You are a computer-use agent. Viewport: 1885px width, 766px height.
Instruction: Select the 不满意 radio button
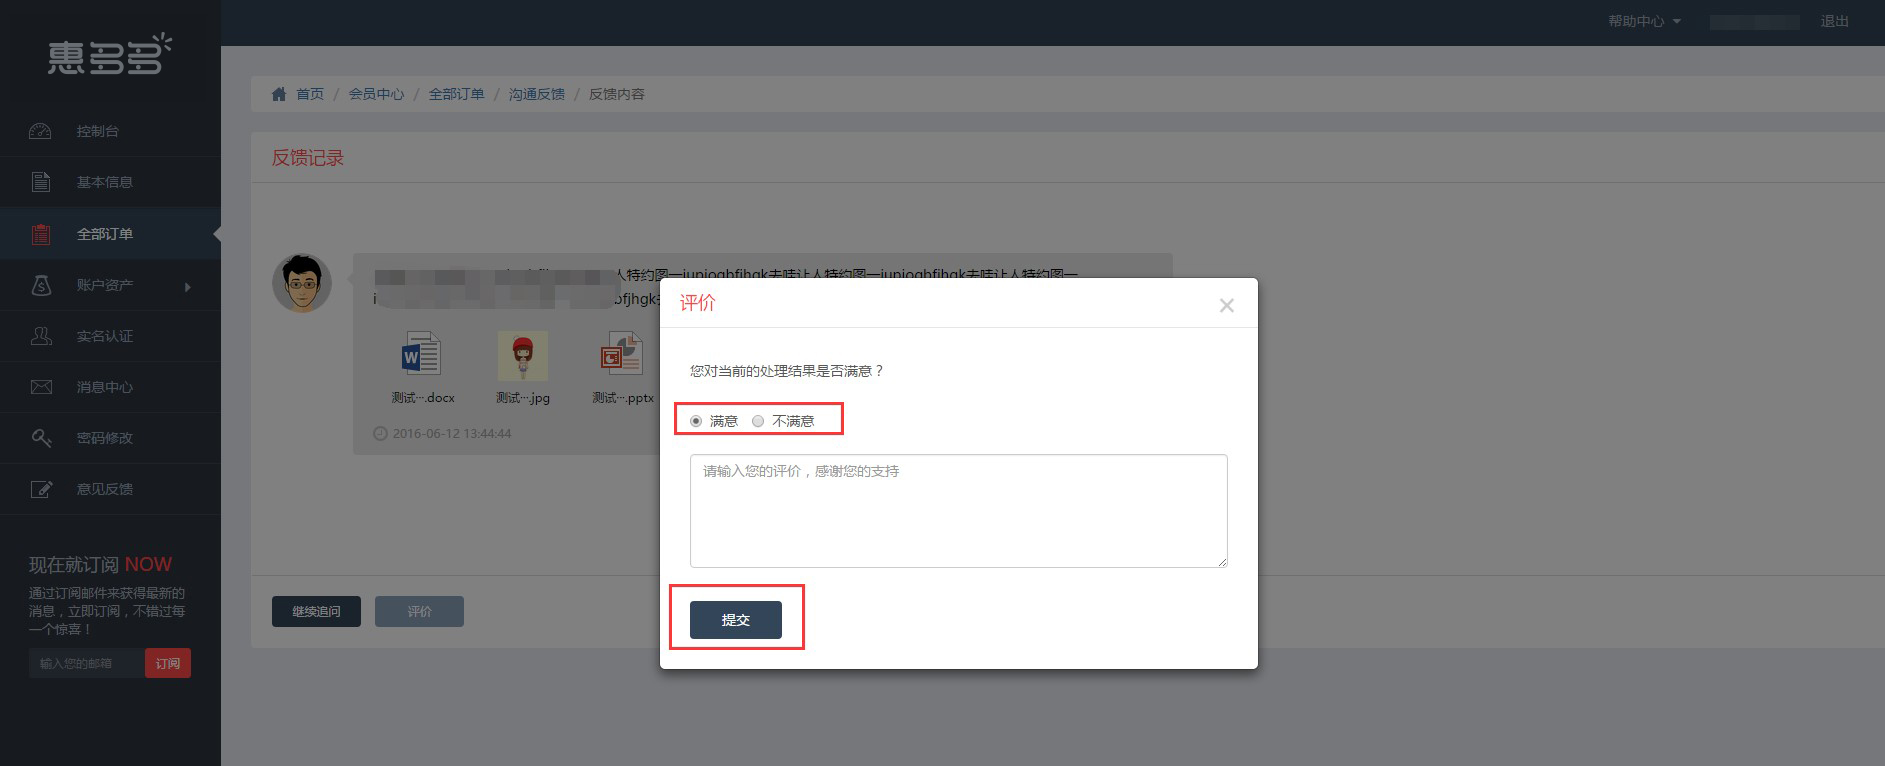[x=758, y=421]
